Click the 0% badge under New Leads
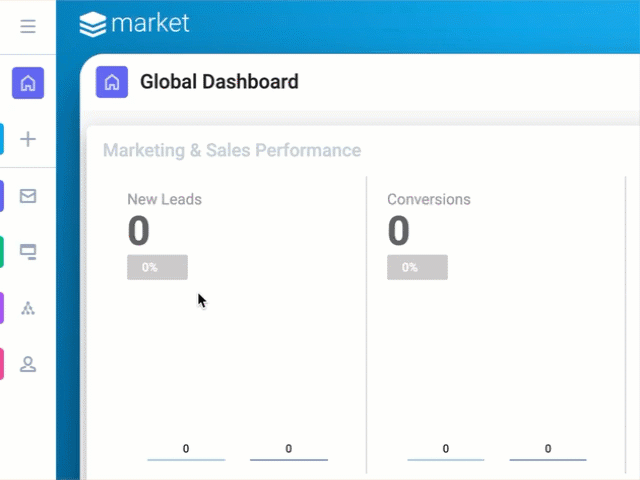 157,268
